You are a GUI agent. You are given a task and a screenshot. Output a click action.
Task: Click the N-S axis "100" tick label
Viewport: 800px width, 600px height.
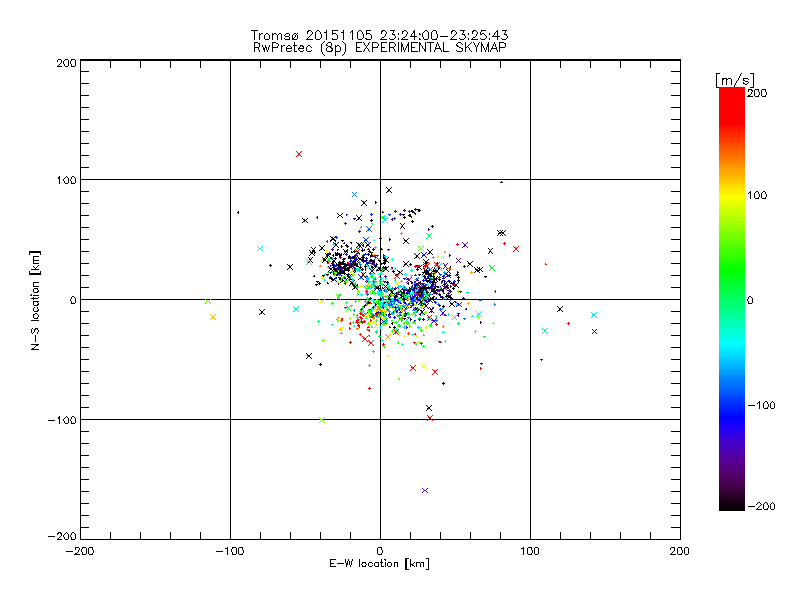[x=66, y=180]
